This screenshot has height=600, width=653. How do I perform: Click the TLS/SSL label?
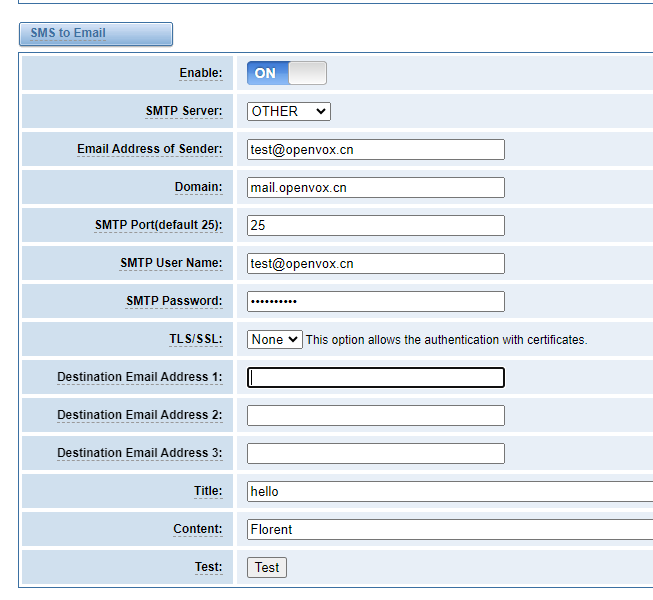click(x=196, y=339)
